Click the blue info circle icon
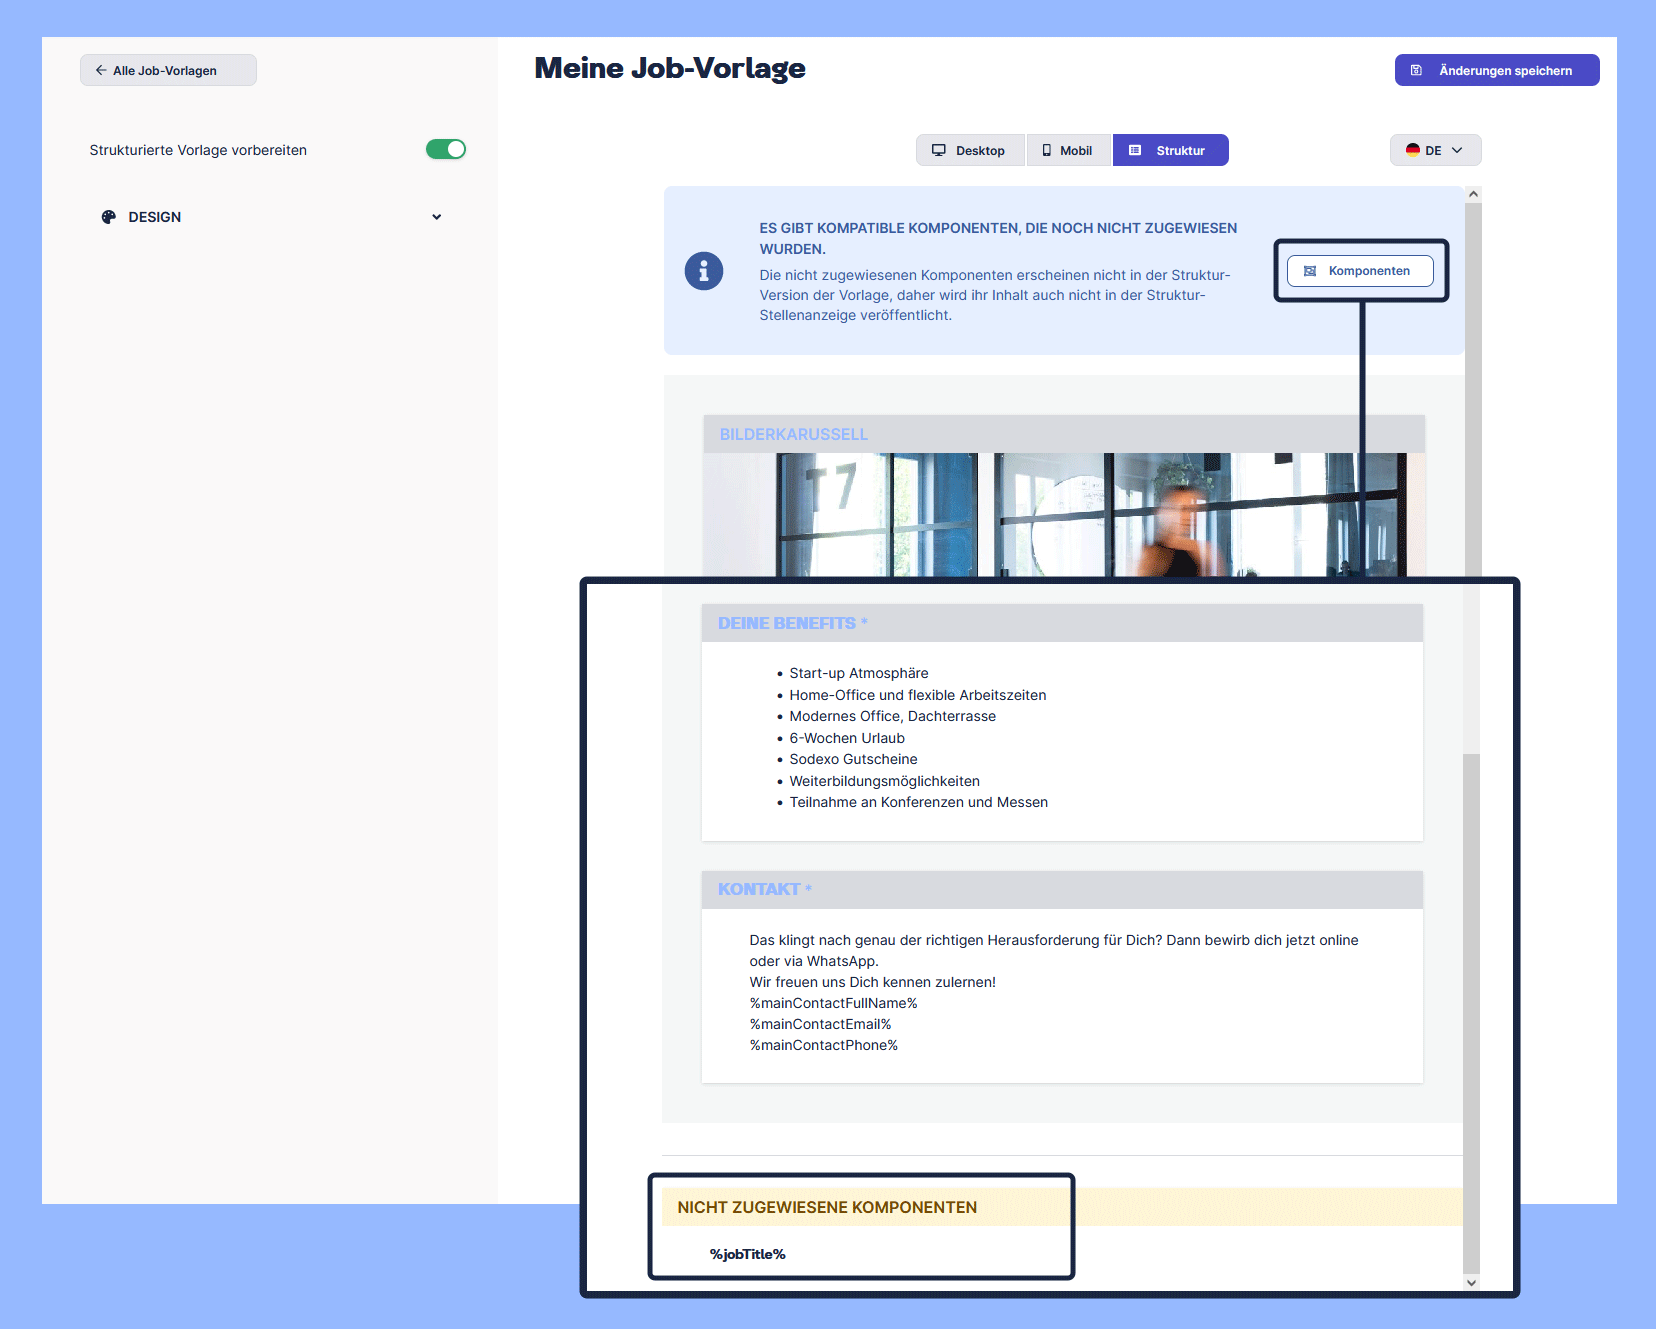The width and height of the screenshot is (1656, 1329). coord(704,271)
